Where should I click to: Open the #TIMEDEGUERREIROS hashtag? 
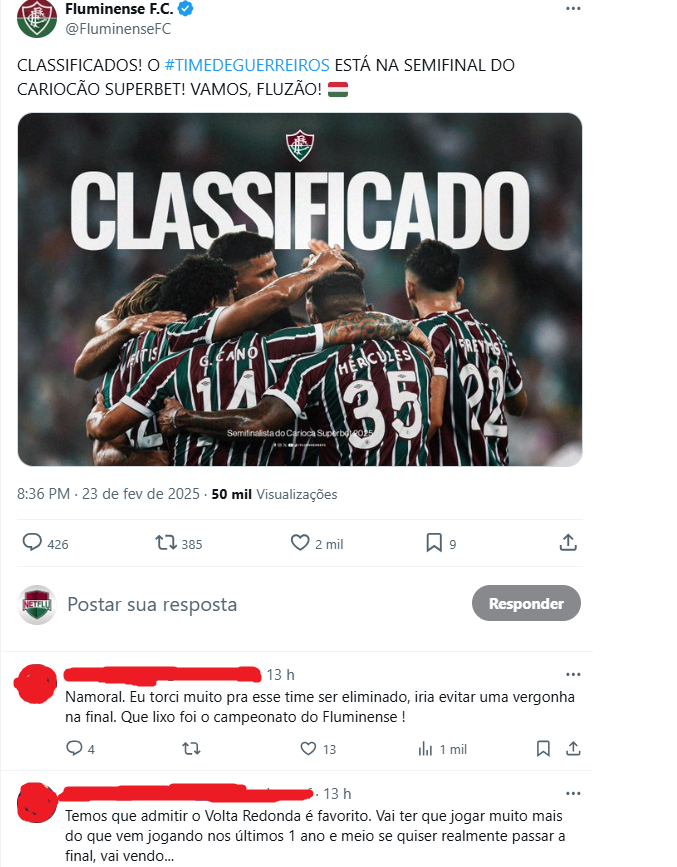pyautogui.click(x=247, y=65)
